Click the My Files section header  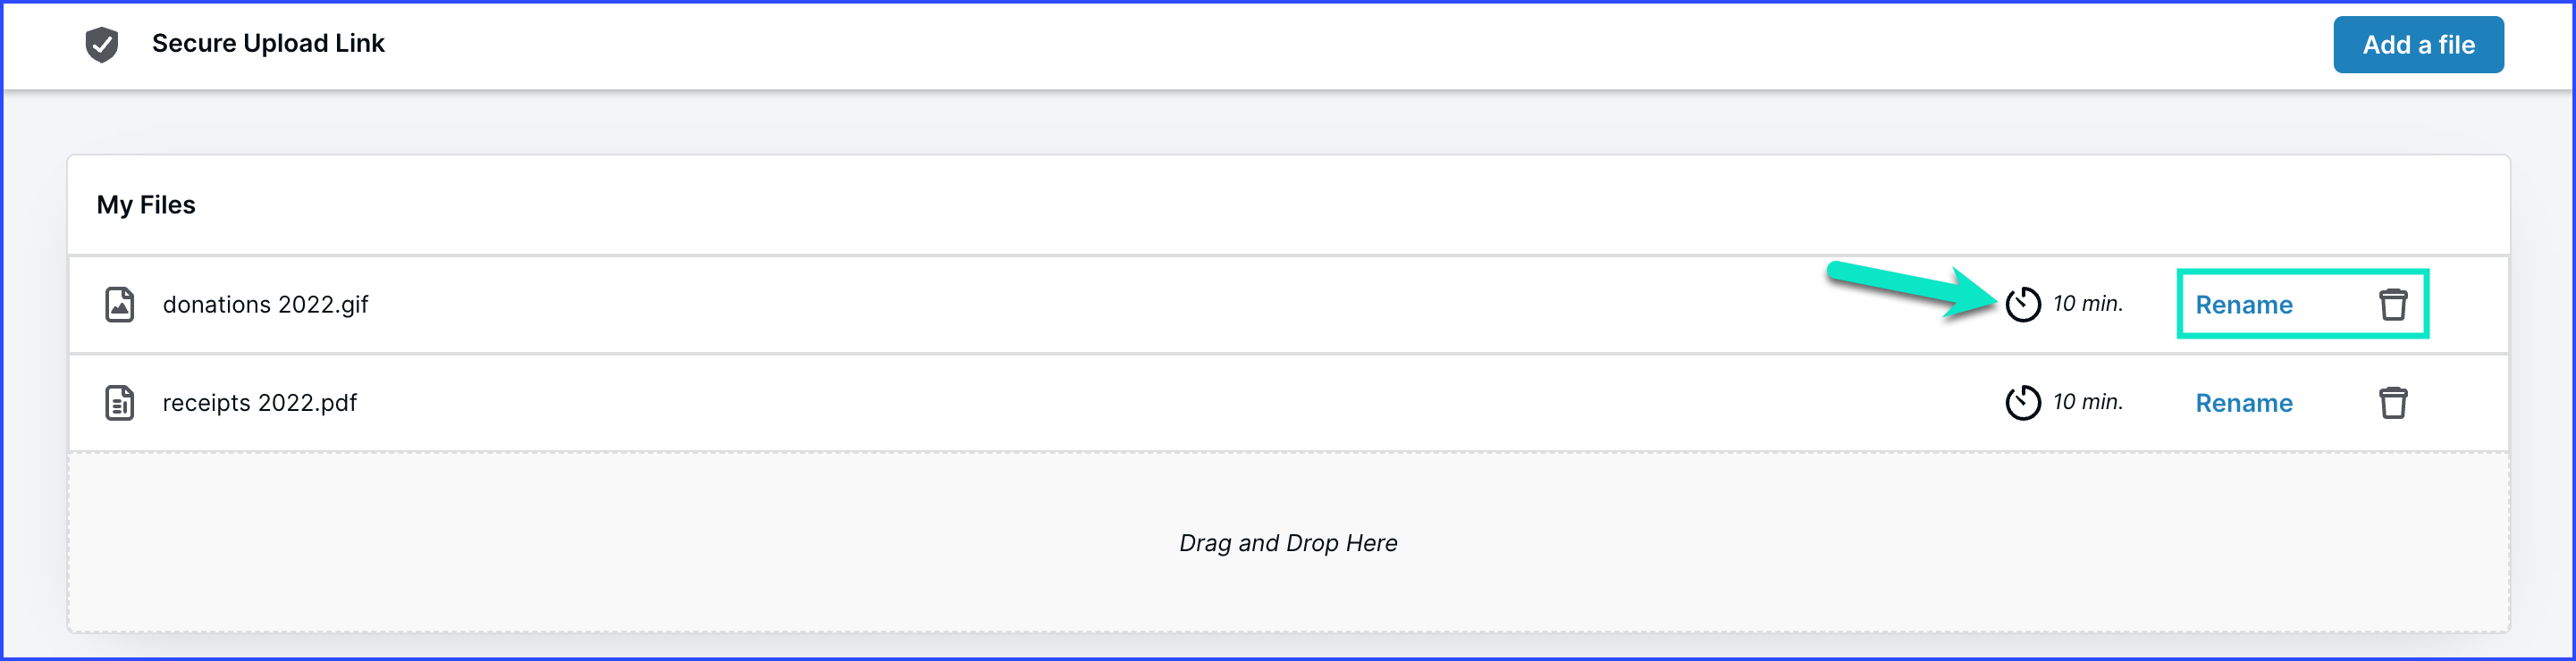[x=146, y=204]
